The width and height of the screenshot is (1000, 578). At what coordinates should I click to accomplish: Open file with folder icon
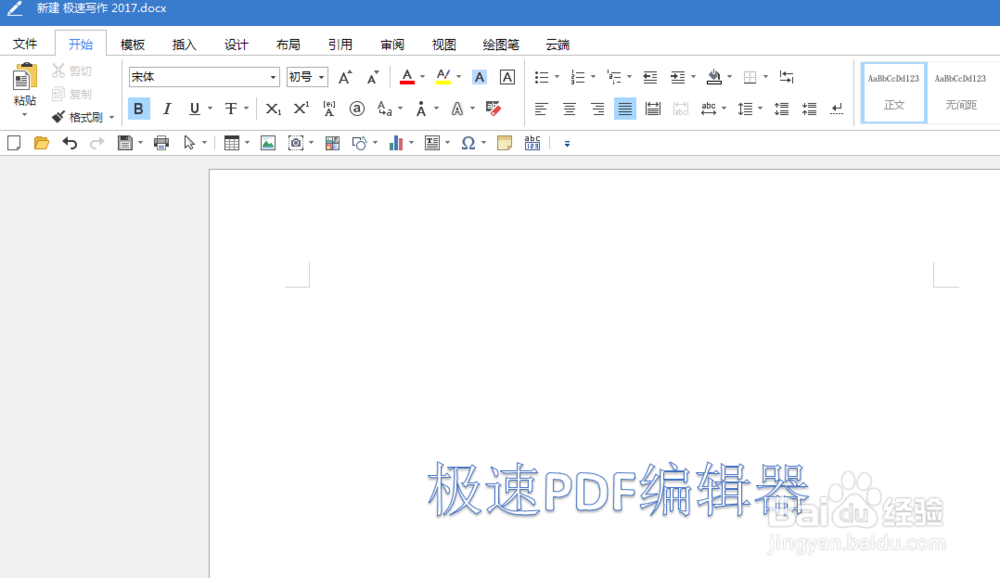pos(41,143)
